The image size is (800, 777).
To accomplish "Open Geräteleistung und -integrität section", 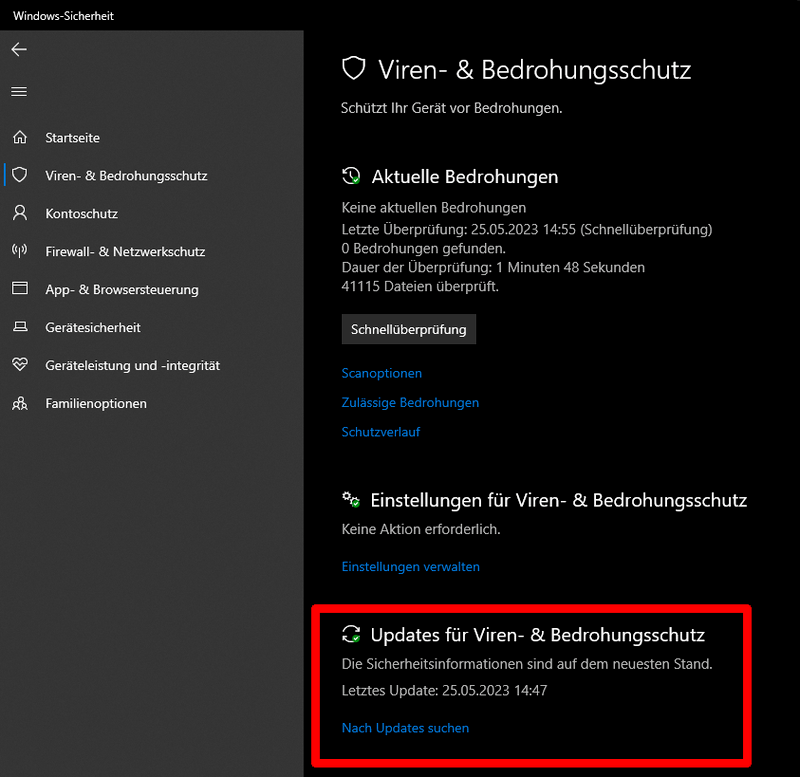I will point(132,366).
